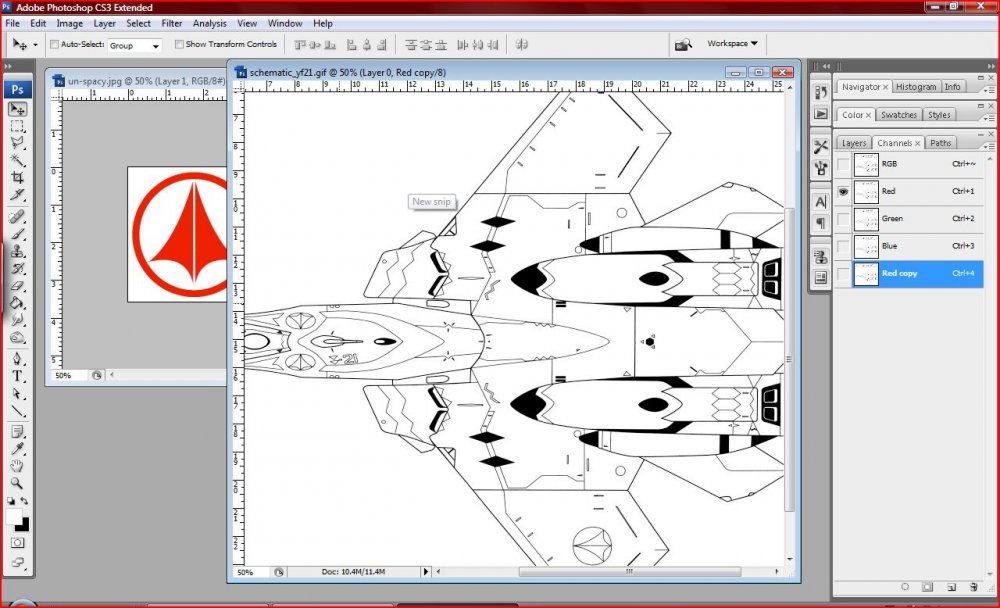Open the Image menu

point(70,23)
